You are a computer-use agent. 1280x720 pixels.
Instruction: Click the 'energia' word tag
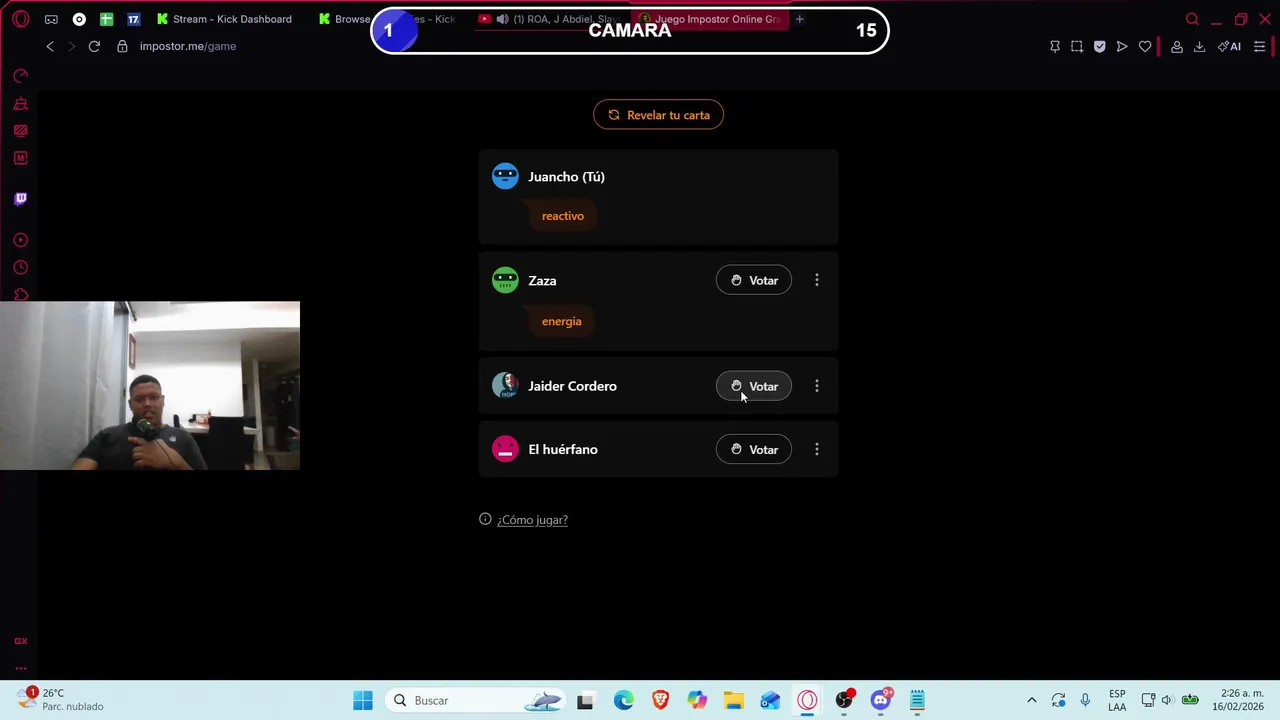click(x=562, y=321)
